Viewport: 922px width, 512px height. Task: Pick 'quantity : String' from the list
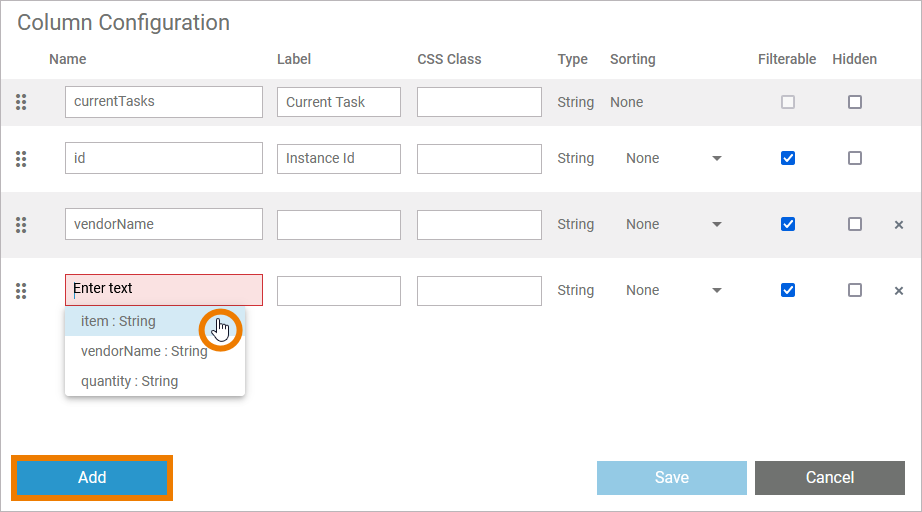(130, 381)
